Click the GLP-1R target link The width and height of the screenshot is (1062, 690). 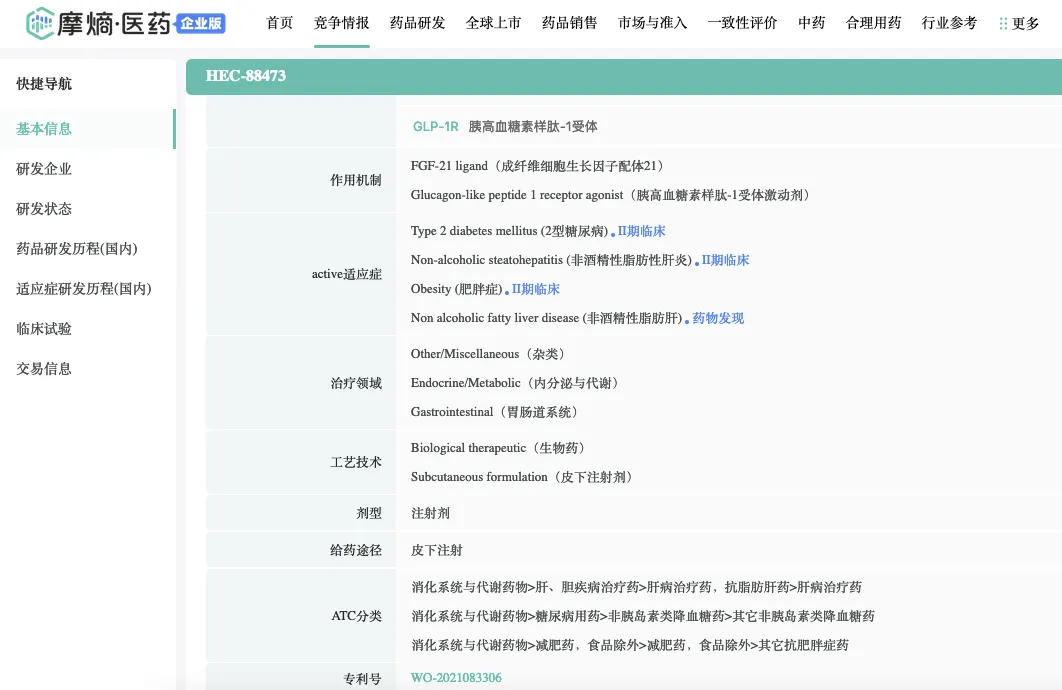[435, 127]
